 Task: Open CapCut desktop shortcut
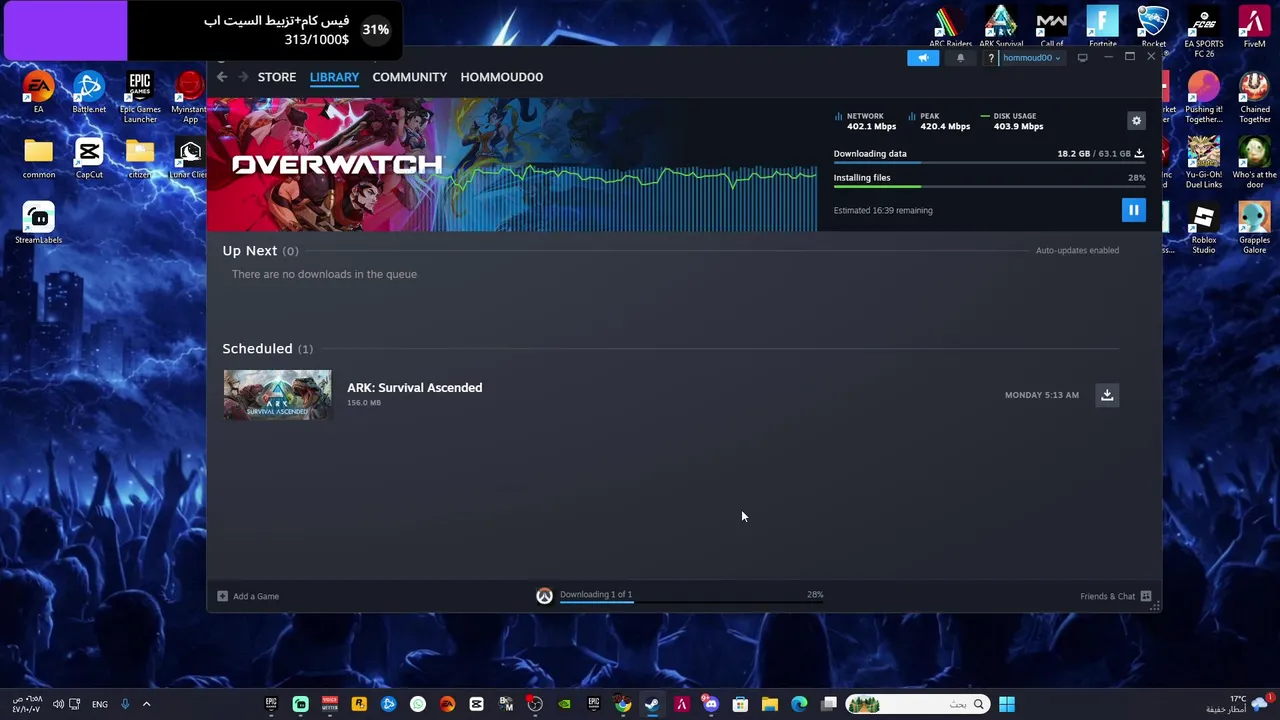click(89, 158)
